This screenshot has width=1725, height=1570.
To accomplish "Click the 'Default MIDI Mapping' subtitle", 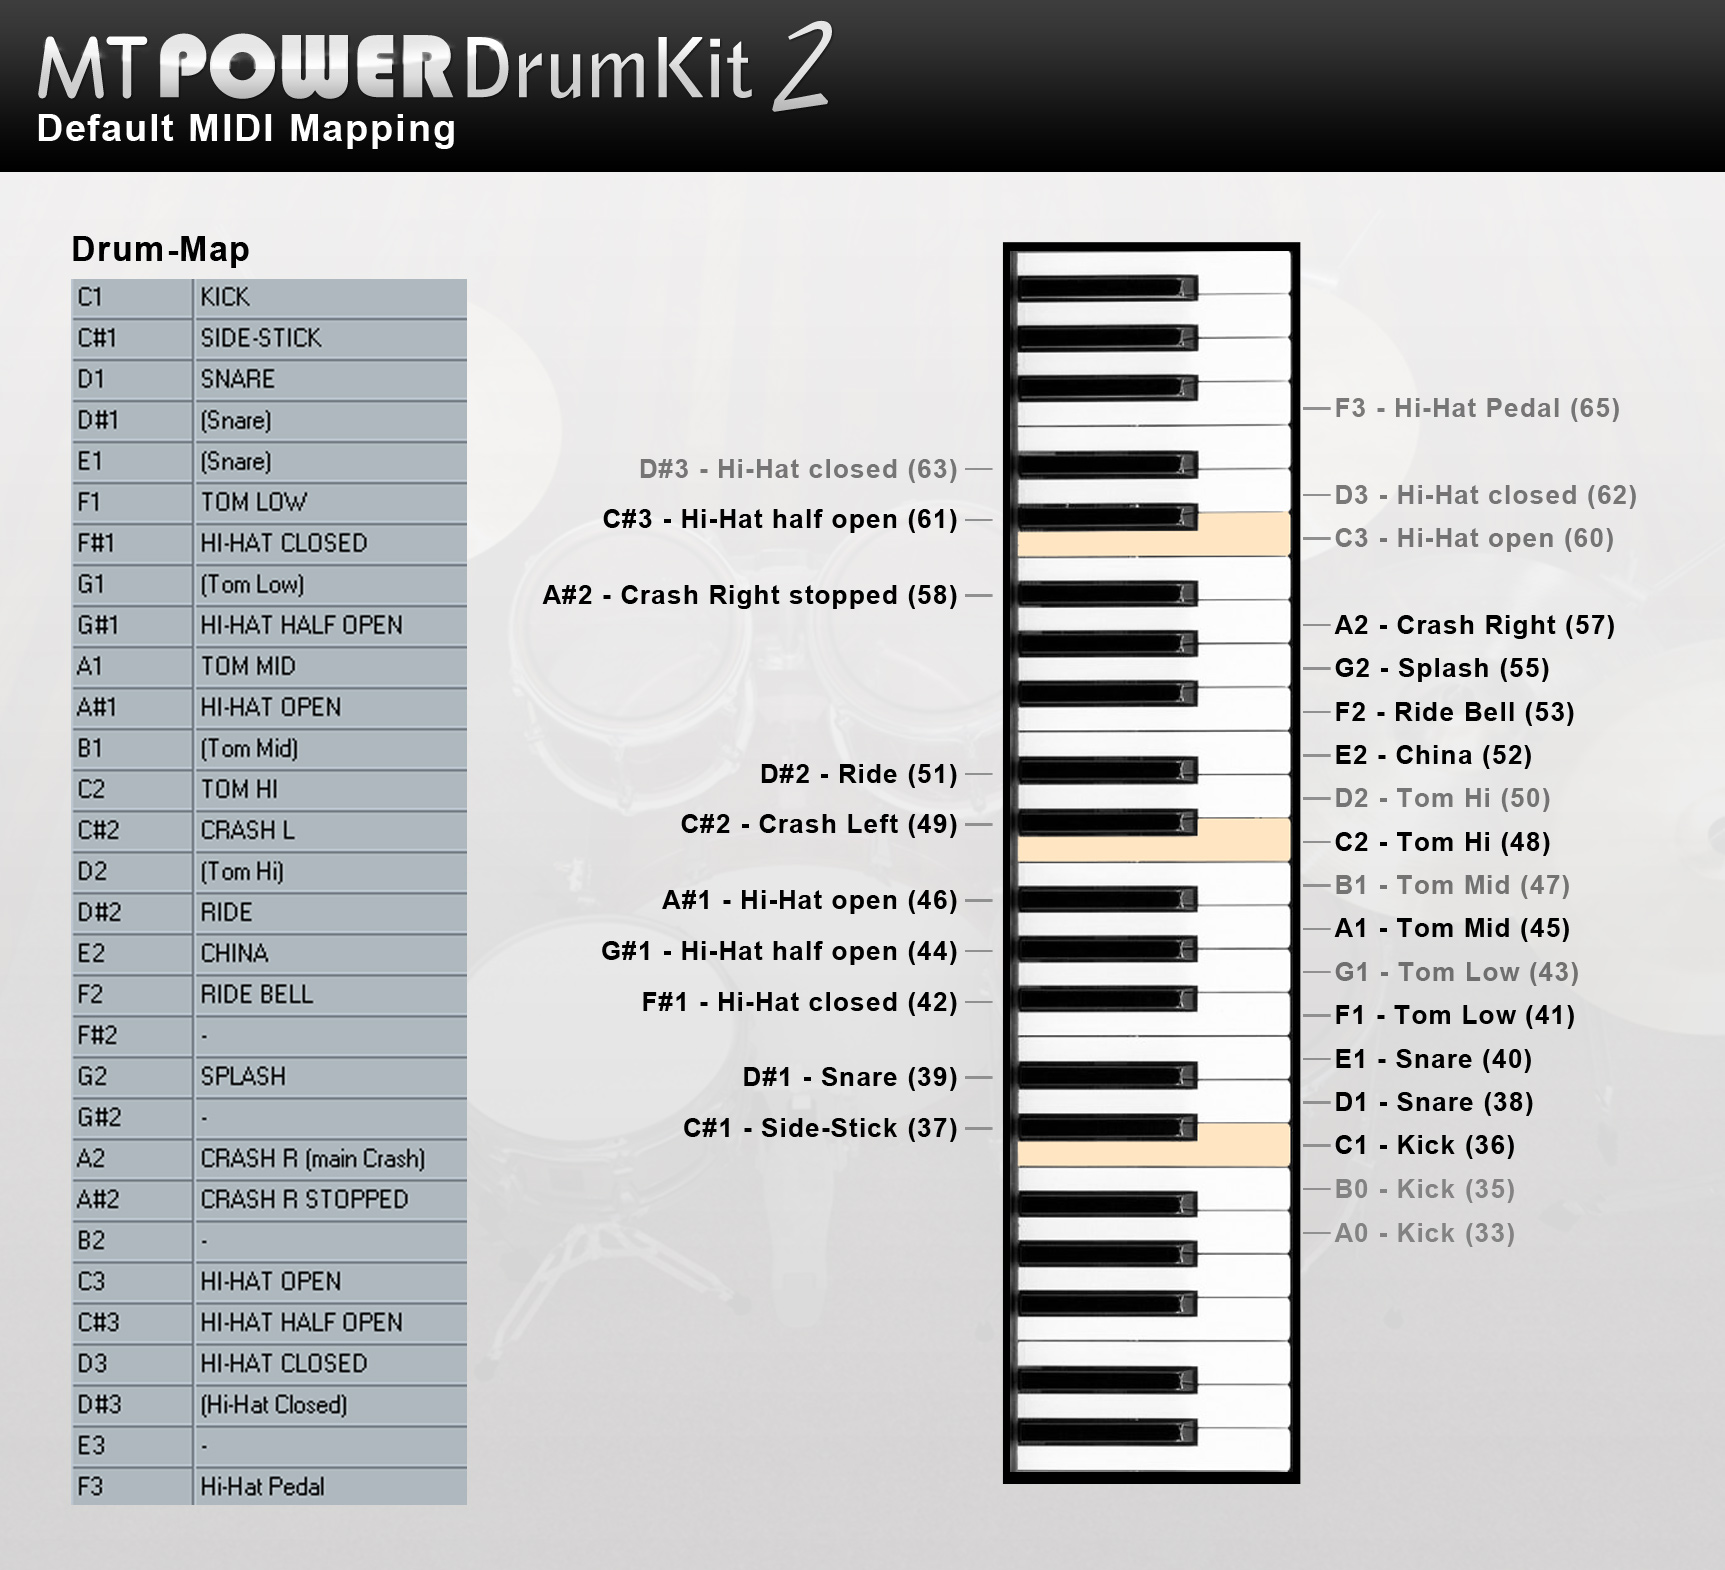I will 246,129.
